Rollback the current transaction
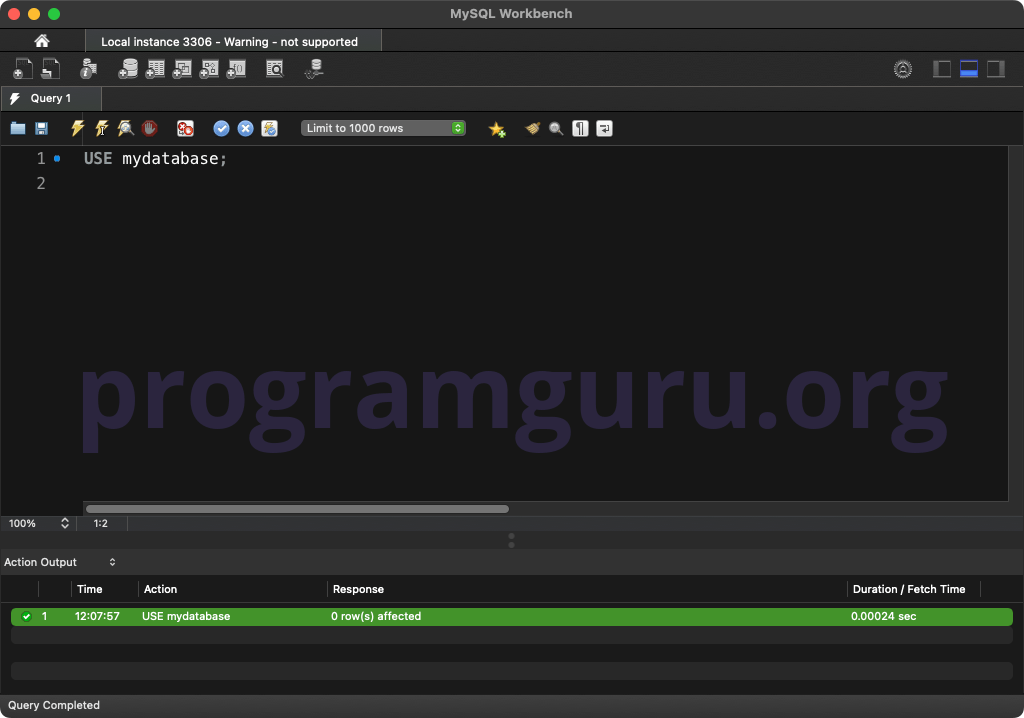This screenshot has height=718, width=1024. [x=246, y=128]
